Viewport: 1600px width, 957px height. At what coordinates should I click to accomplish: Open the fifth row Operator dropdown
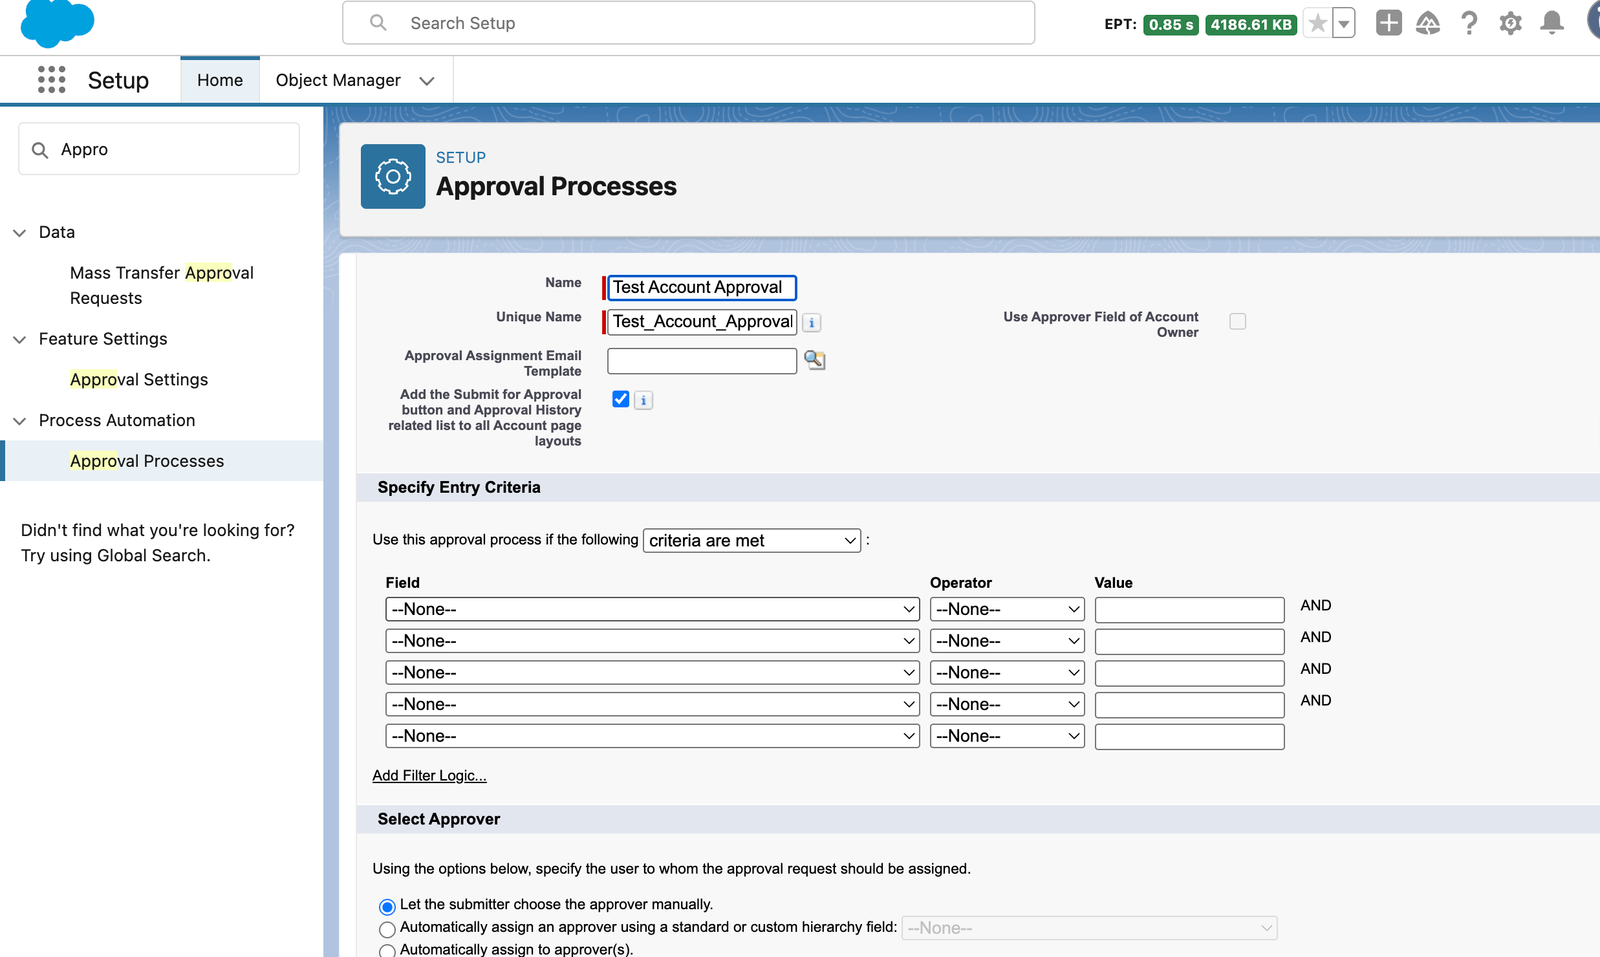coord(1007,736)
